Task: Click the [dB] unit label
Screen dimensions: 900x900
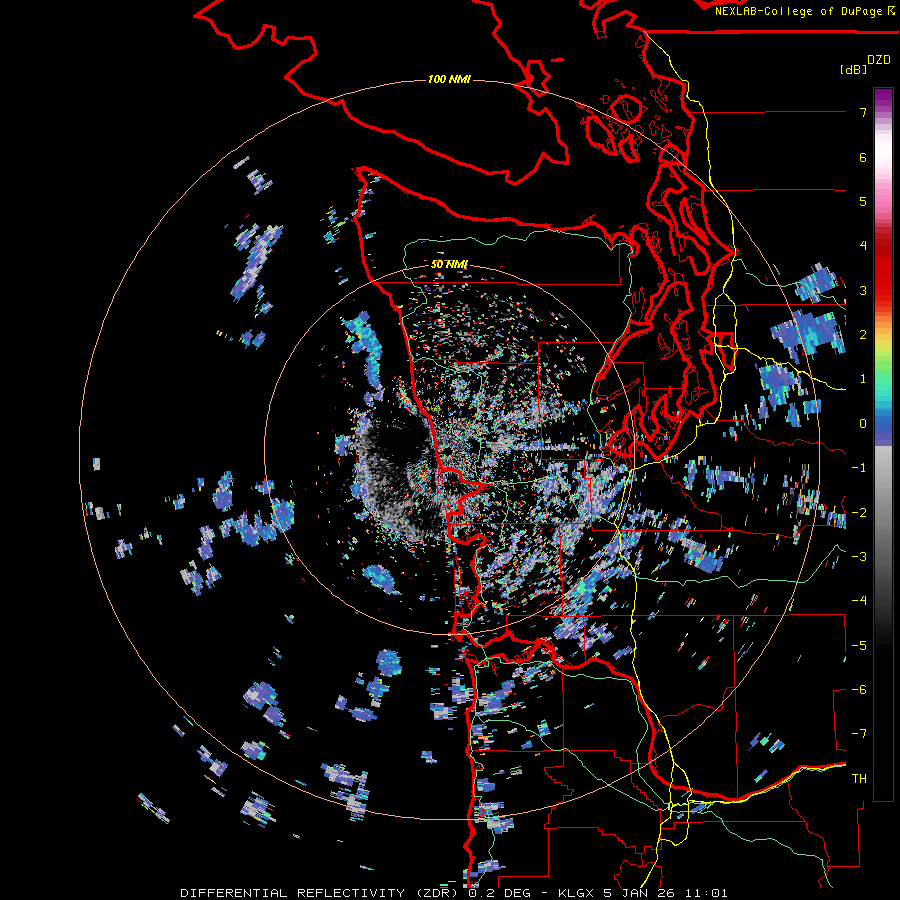Action: [x=854, y=69]
